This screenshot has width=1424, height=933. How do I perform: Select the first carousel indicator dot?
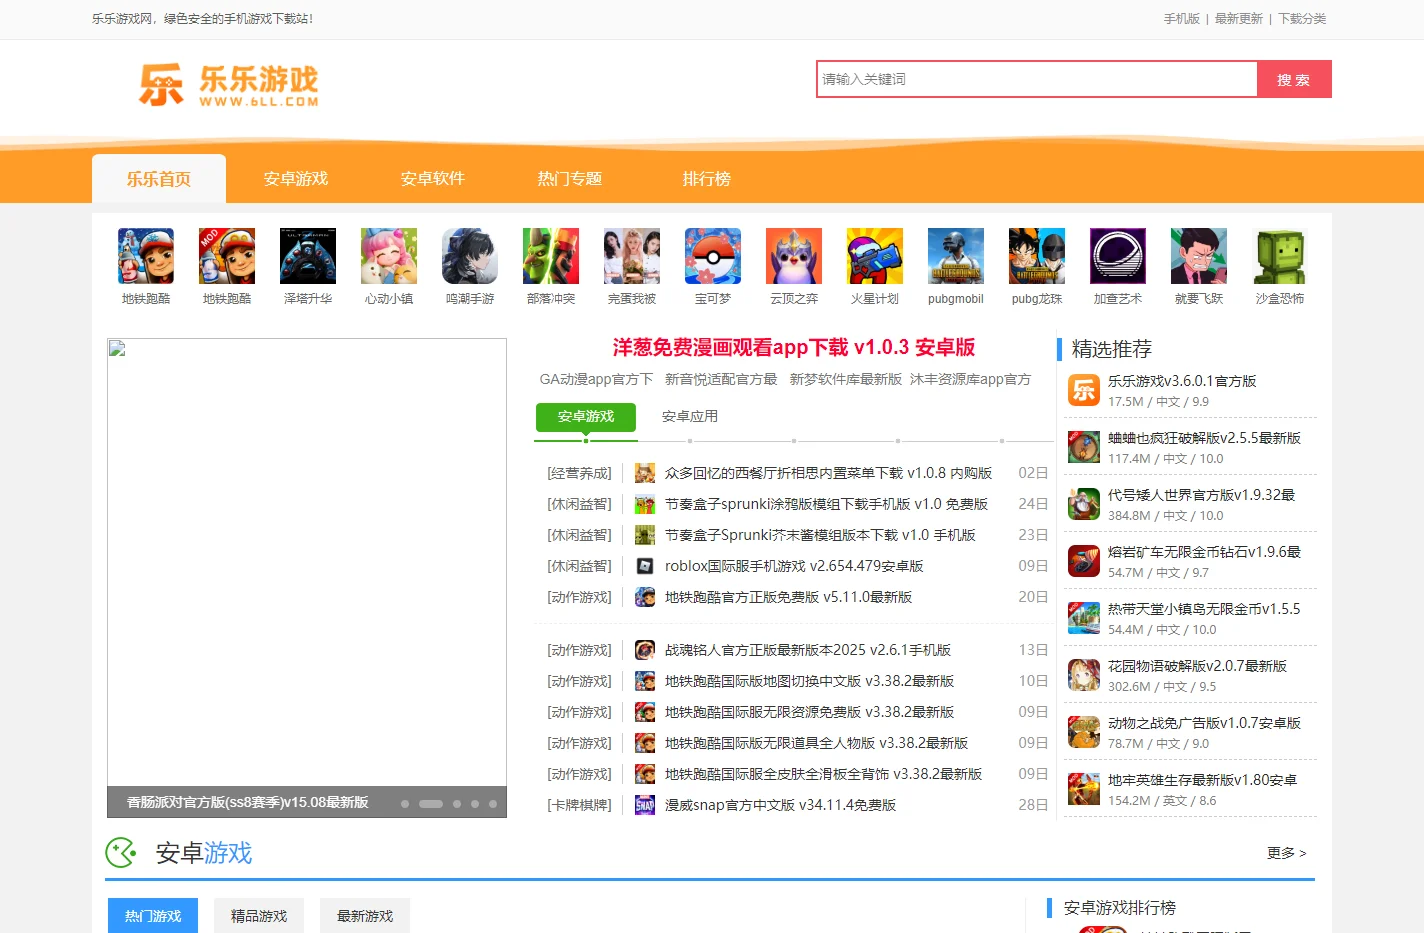tap(405, 804)
